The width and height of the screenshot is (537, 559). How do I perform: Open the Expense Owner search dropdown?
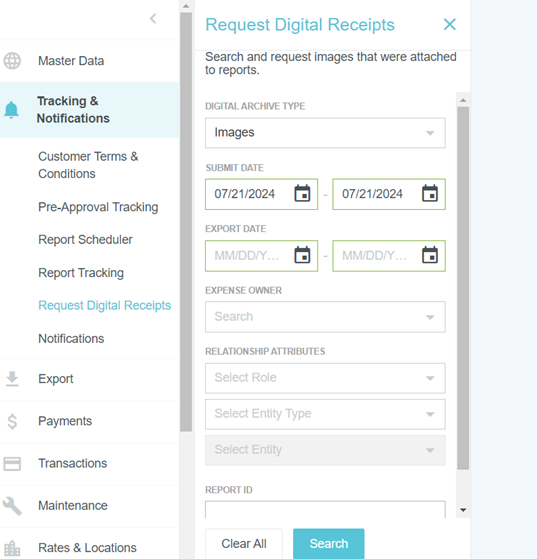click(x=325, y=317)
